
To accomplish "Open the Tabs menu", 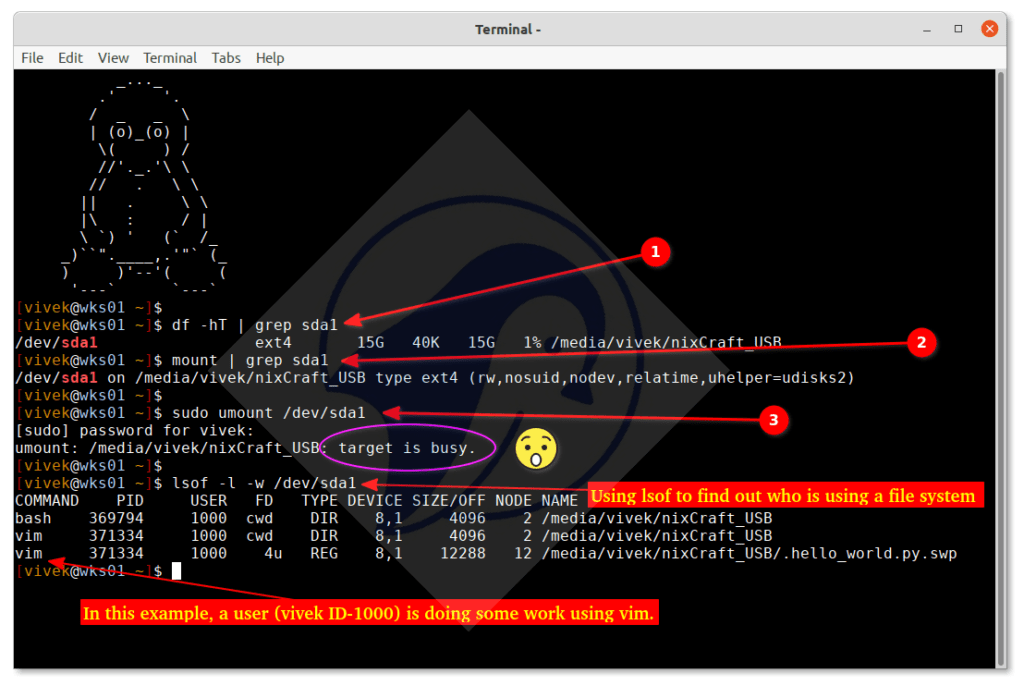I will pos(225,57).
